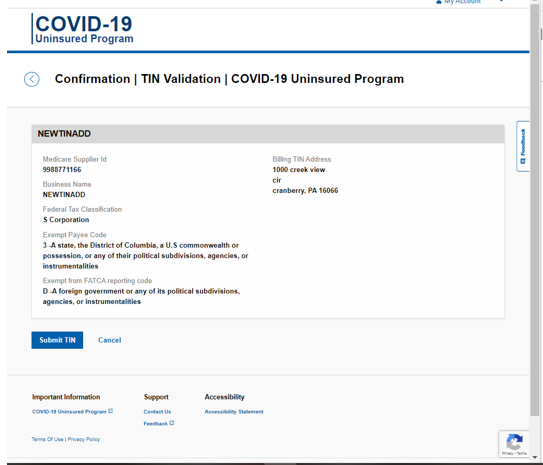This screenshot has height=465, width=543.
Task: Open the Accessibility Statement link
Action: coord(234,412)
